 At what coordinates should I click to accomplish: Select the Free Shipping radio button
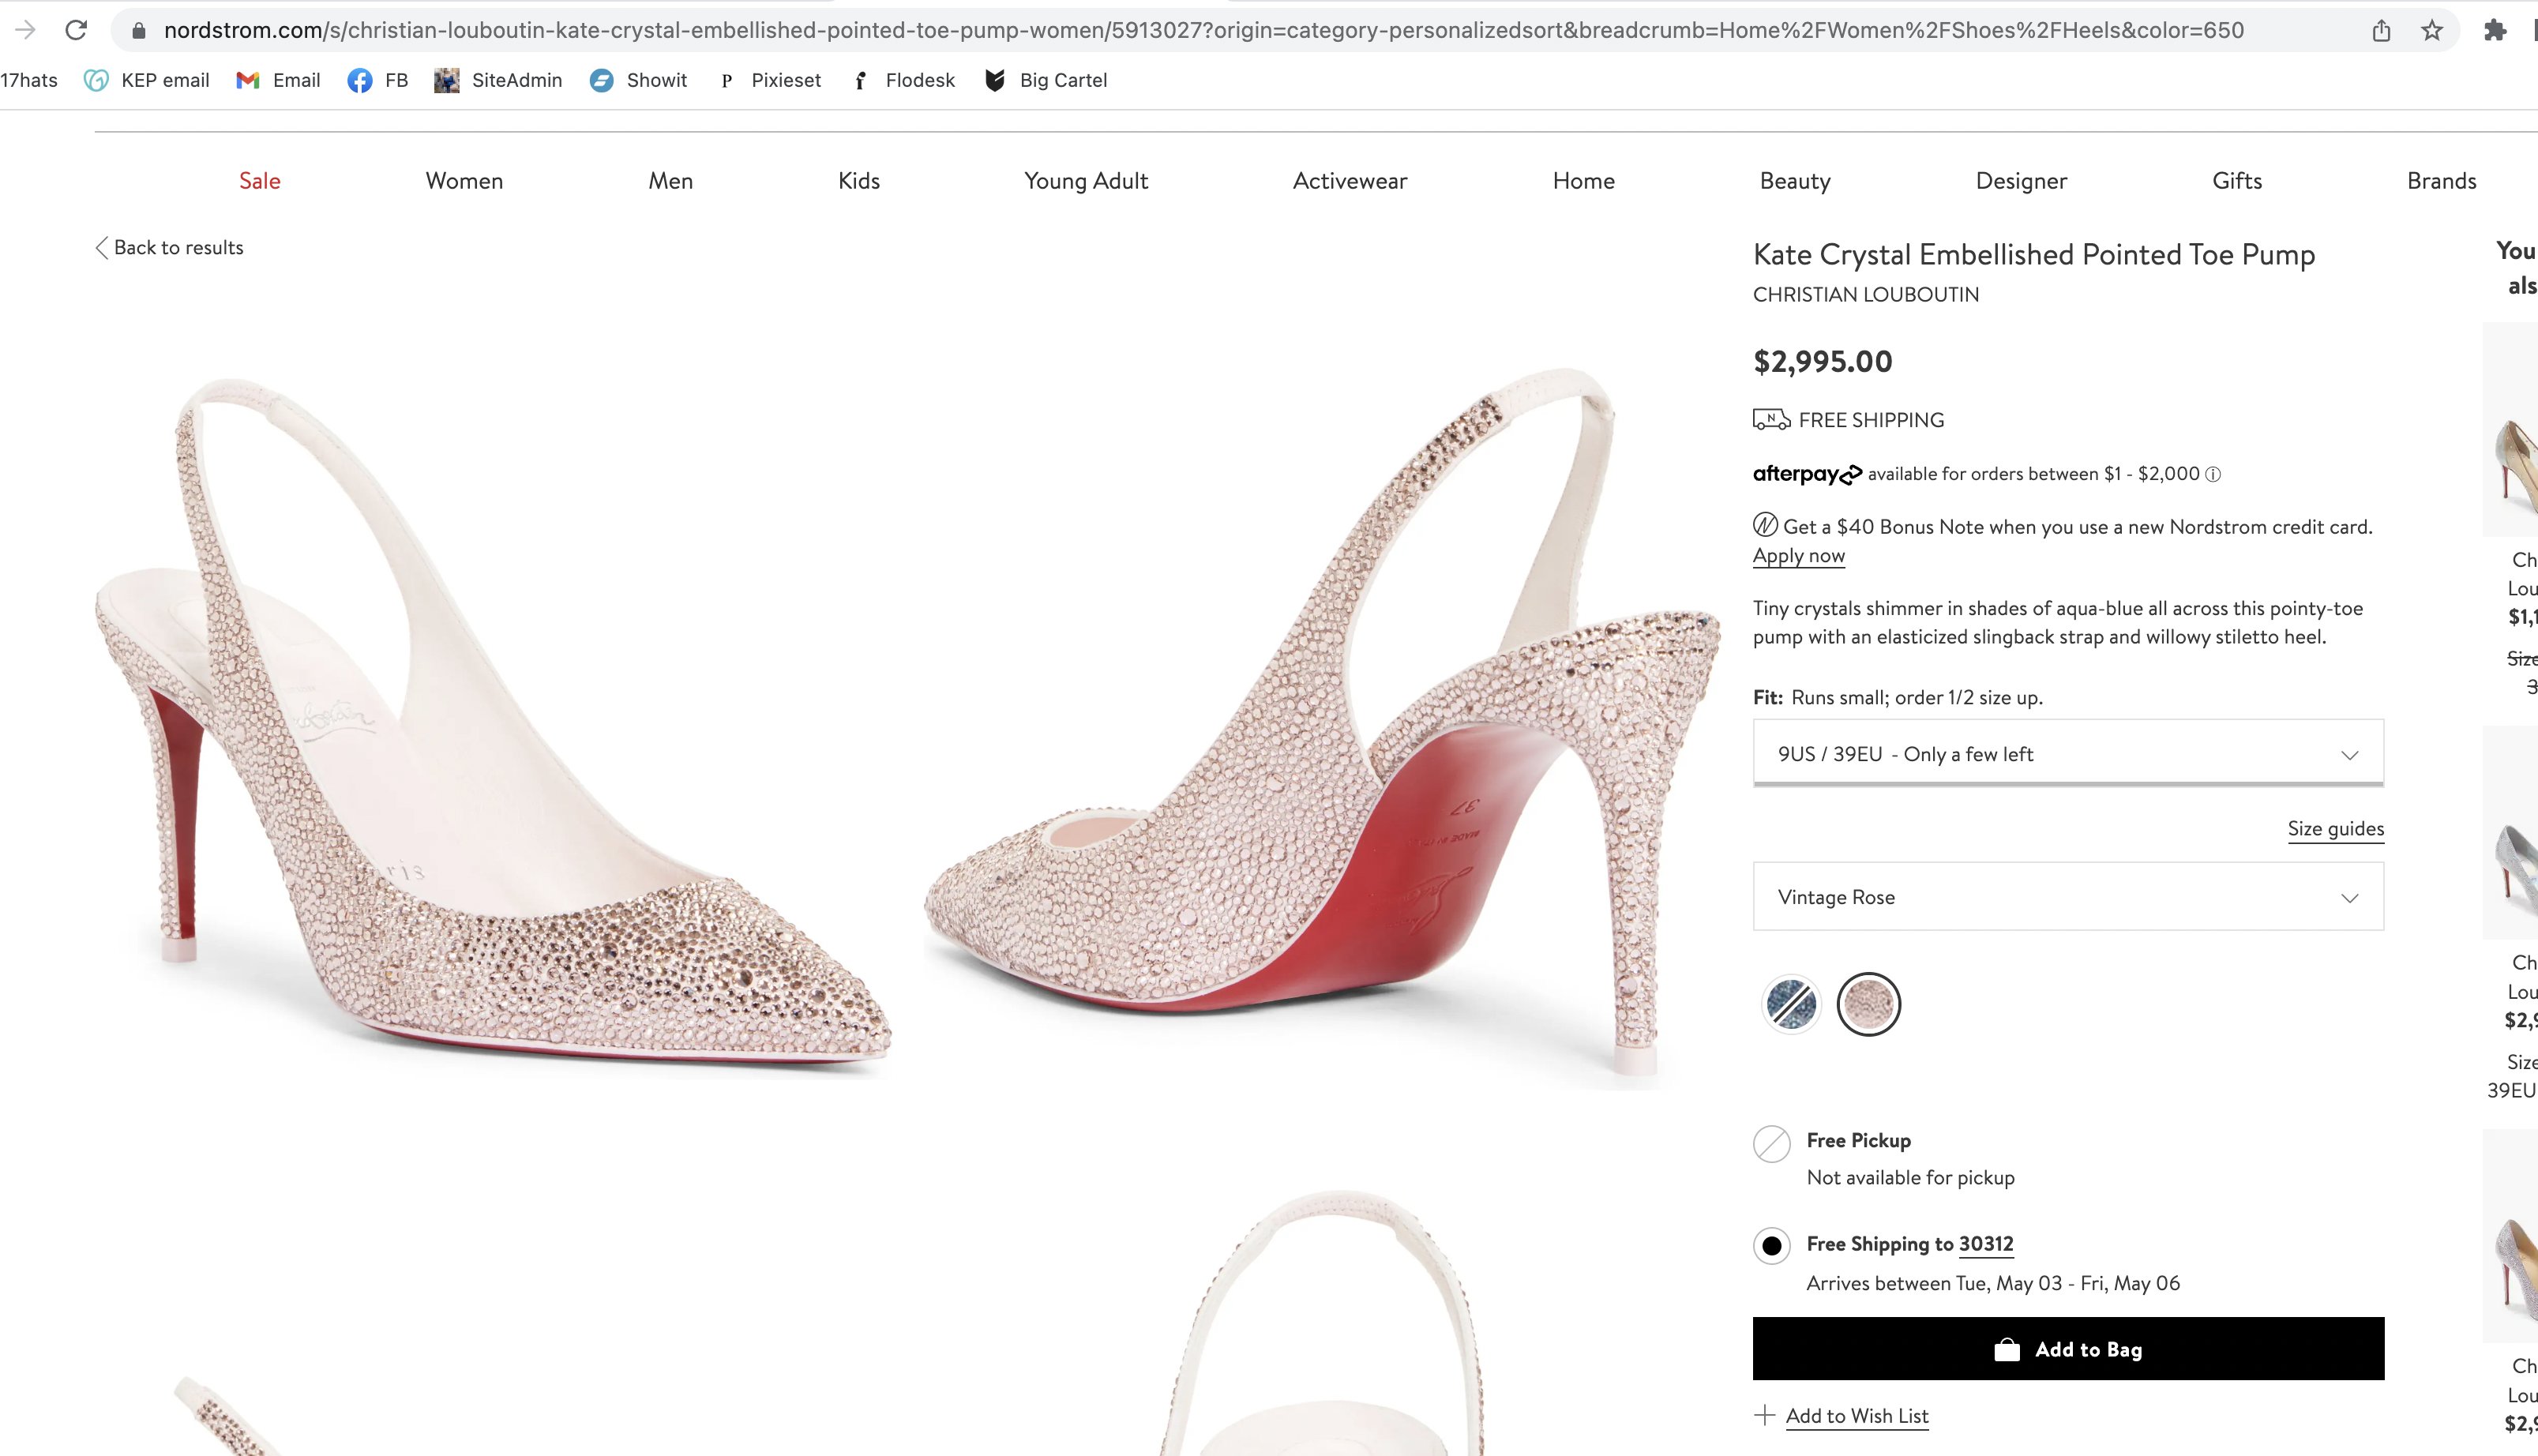1772,1246
